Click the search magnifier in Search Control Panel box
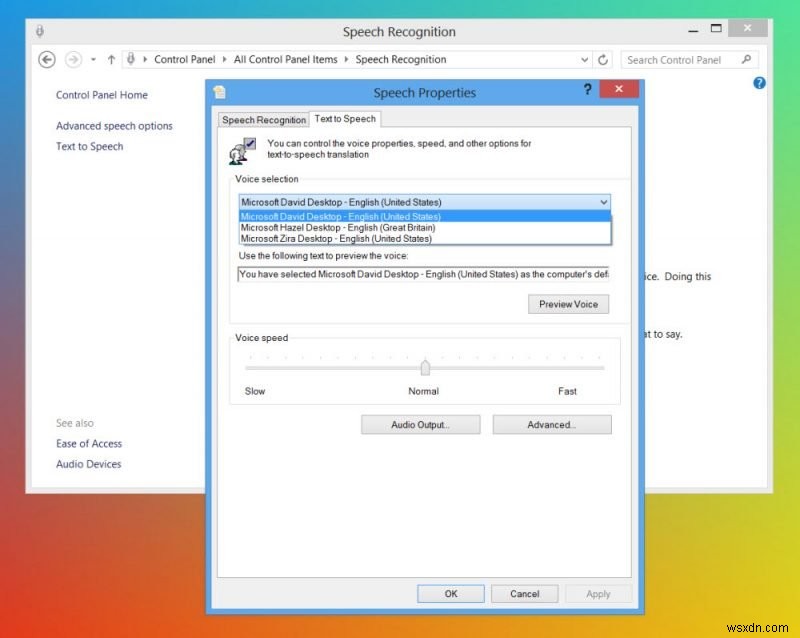The width and height of the screenshot is (800, 638). [746, 60]
